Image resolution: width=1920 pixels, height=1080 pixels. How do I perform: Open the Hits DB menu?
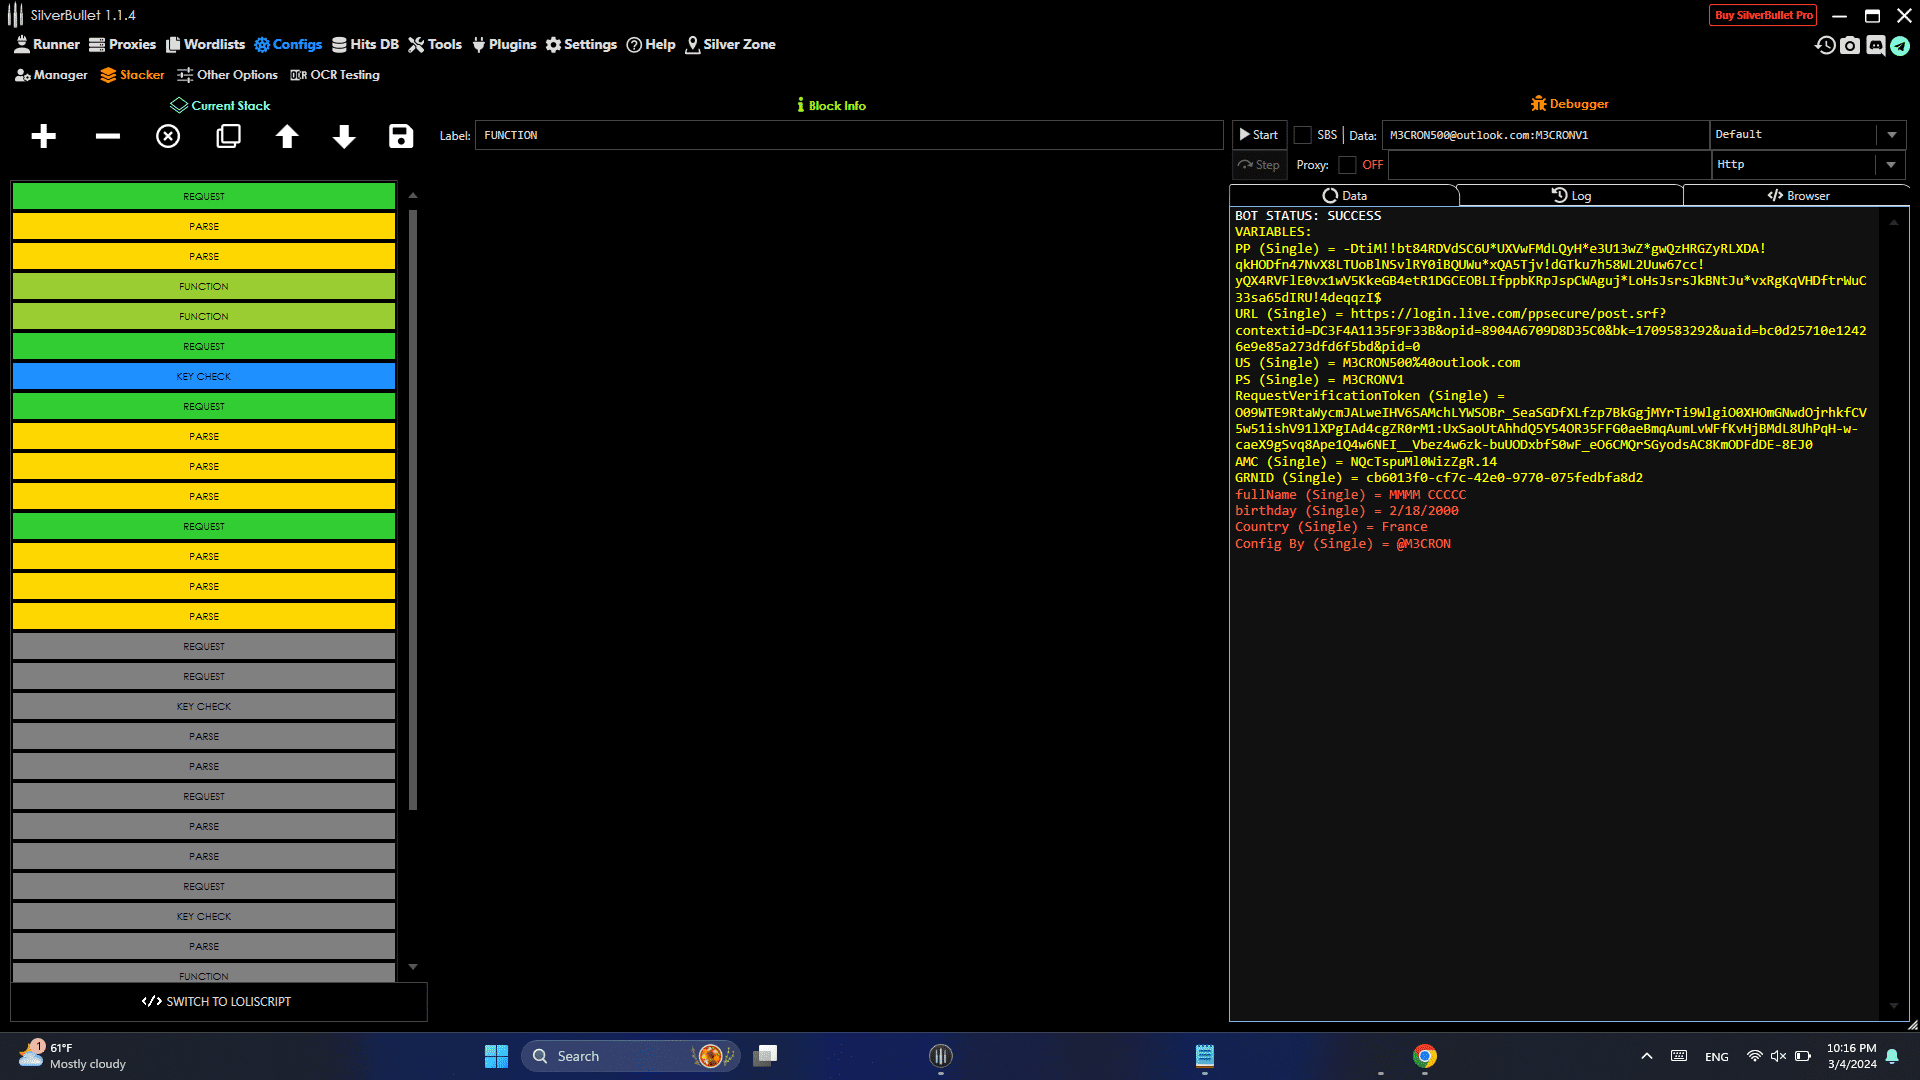coord(365,44)
